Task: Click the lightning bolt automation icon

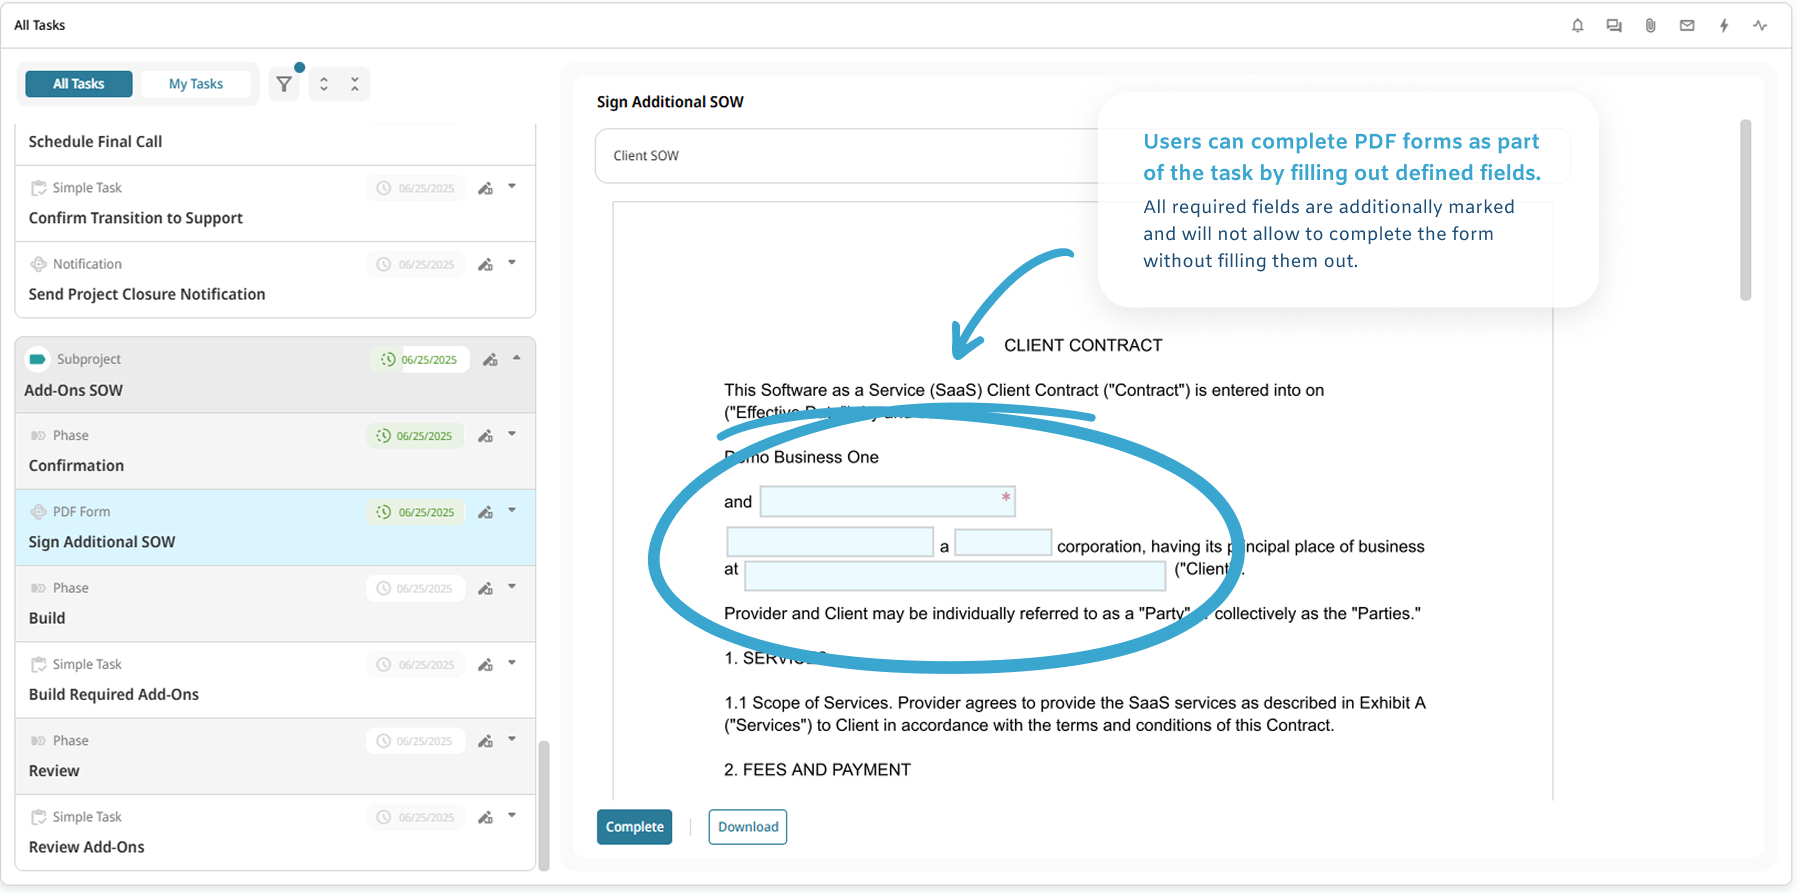Action: (1724, 26)
